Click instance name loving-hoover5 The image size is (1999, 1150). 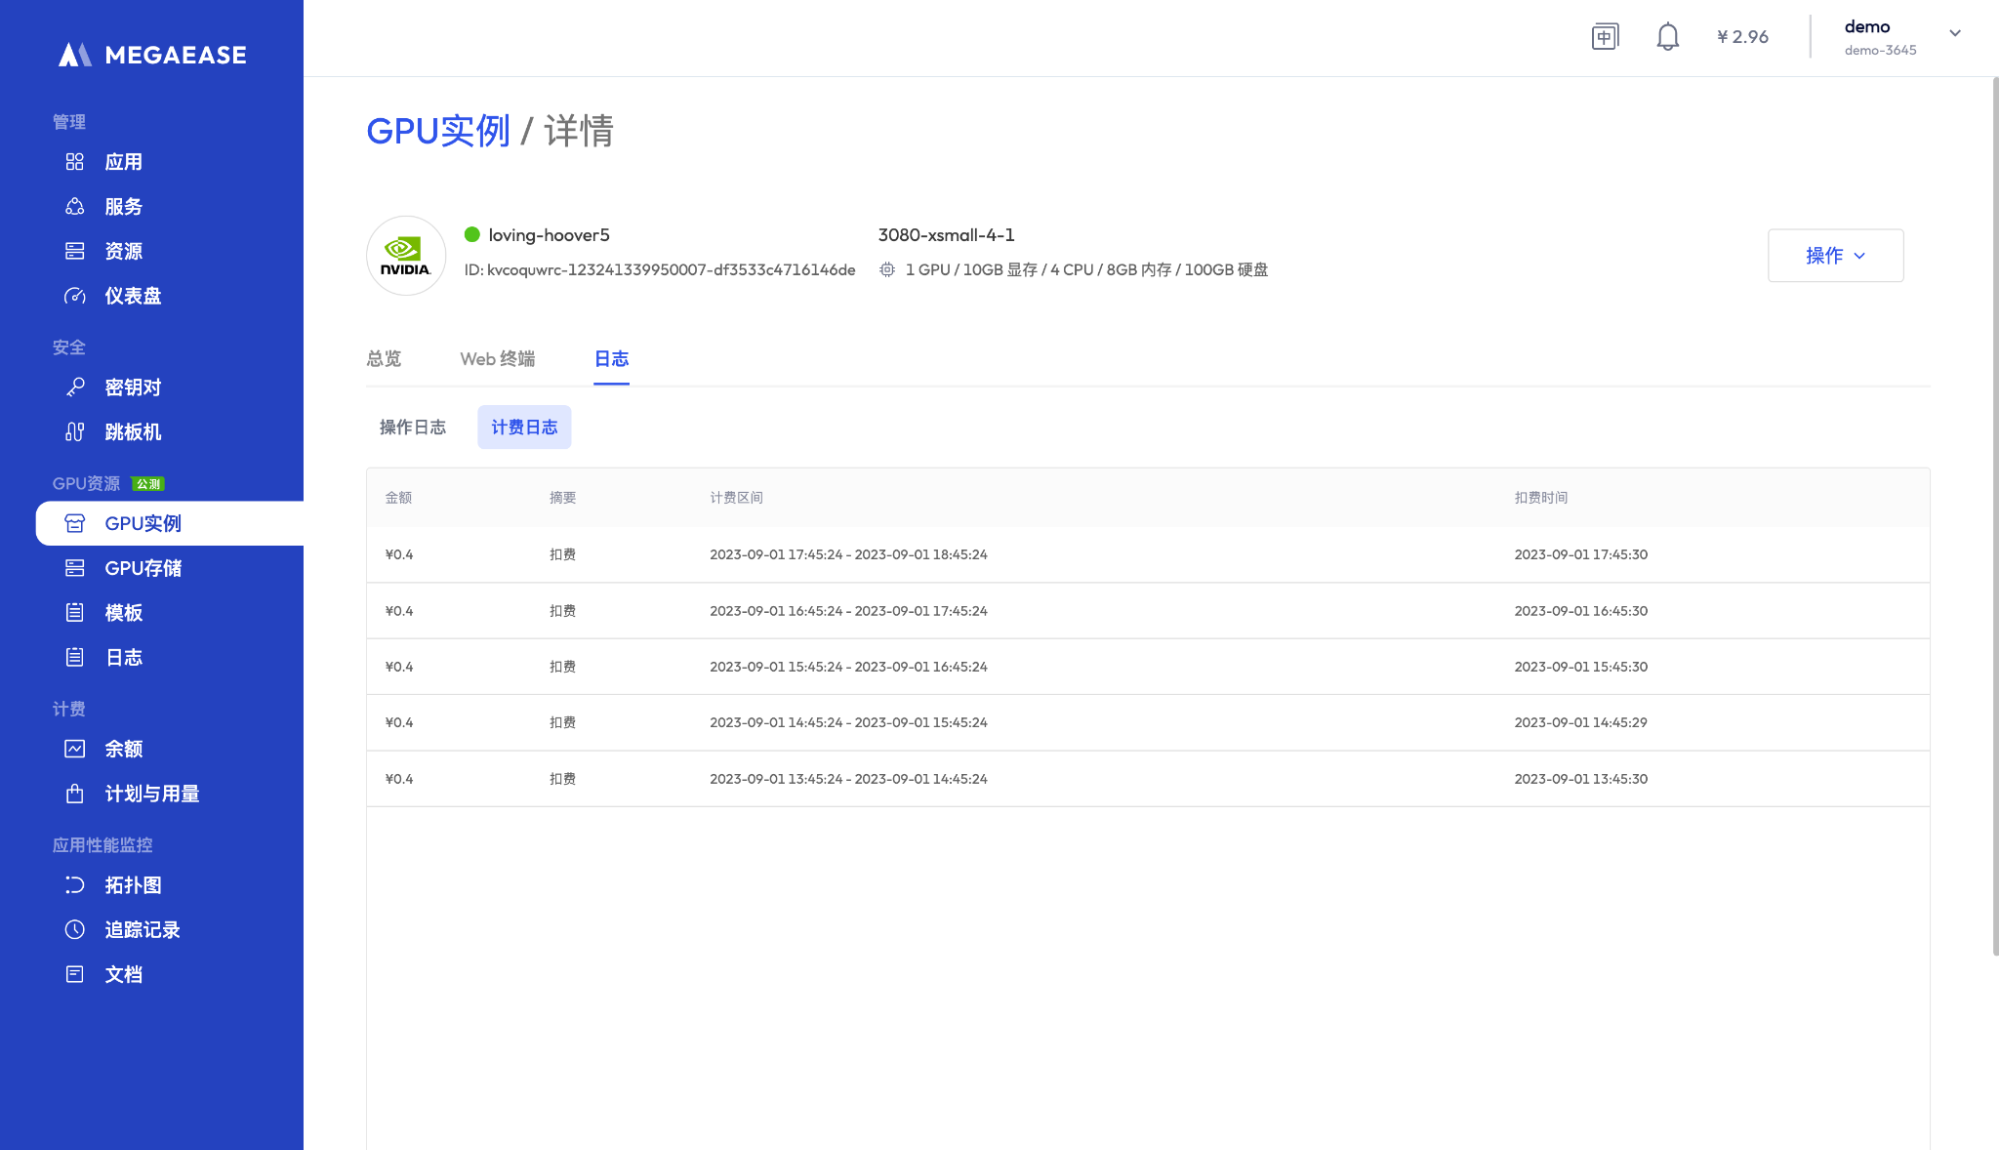tap(549, 235)
